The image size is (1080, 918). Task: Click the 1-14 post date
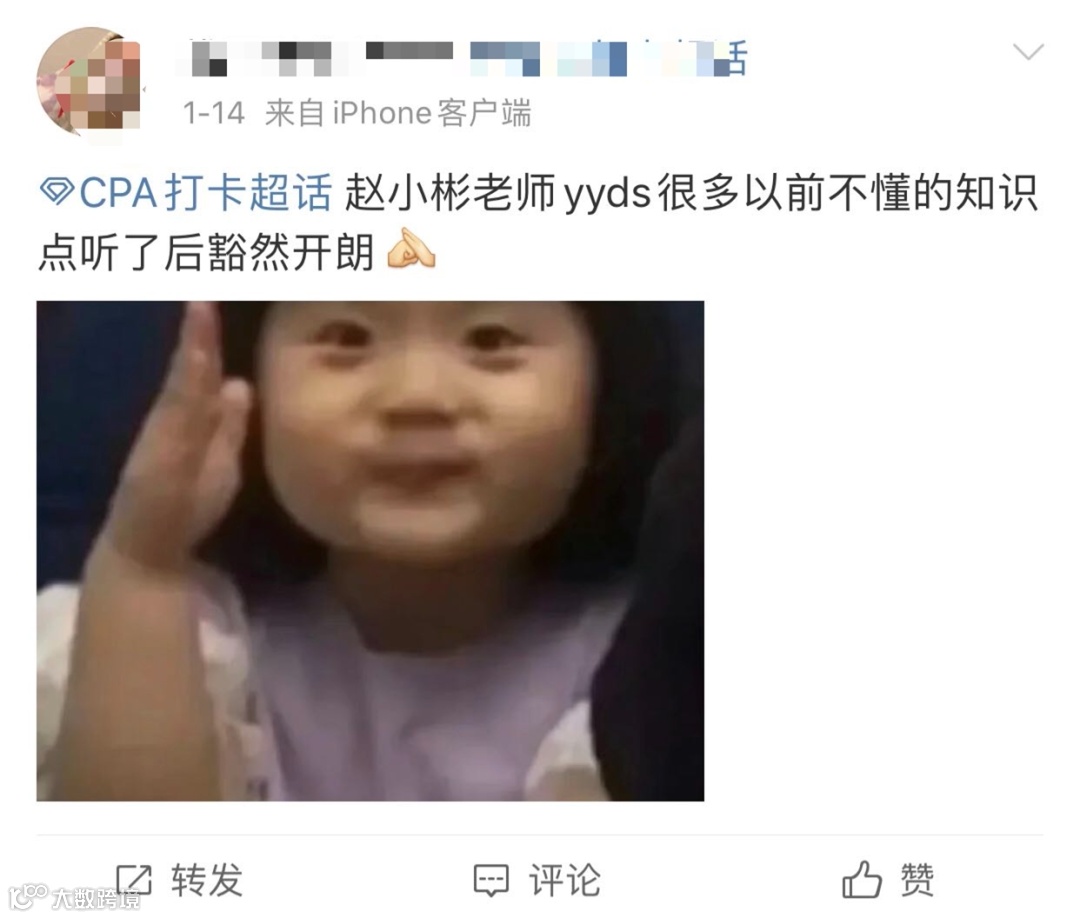(214, 114)
